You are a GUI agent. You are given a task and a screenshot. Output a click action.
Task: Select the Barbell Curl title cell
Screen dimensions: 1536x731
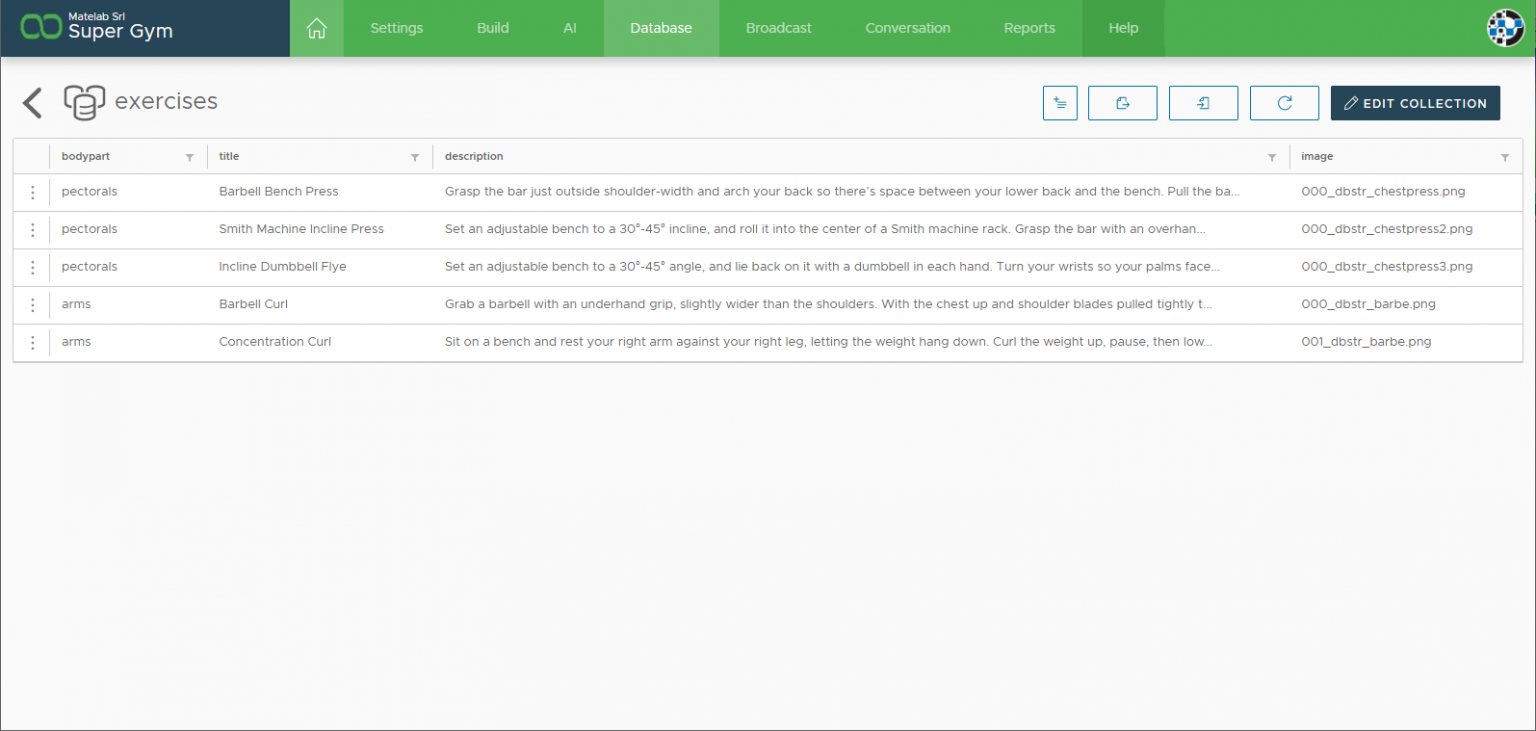coord(253,304)
